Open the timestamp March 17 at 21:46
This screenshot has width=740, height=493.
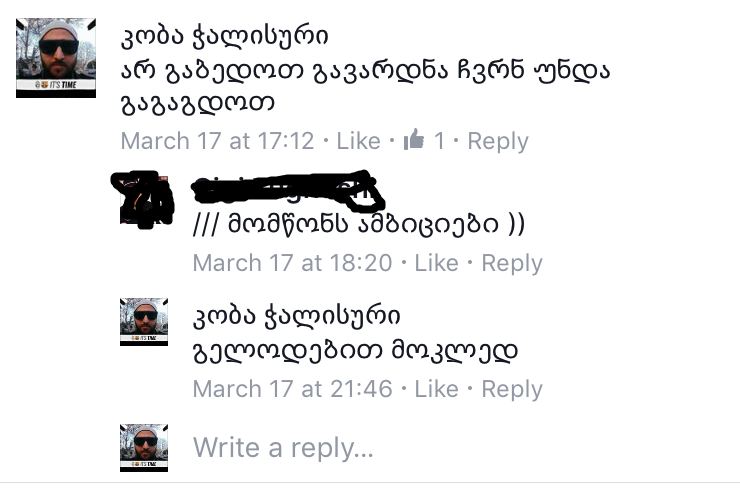tap(292, 389)
